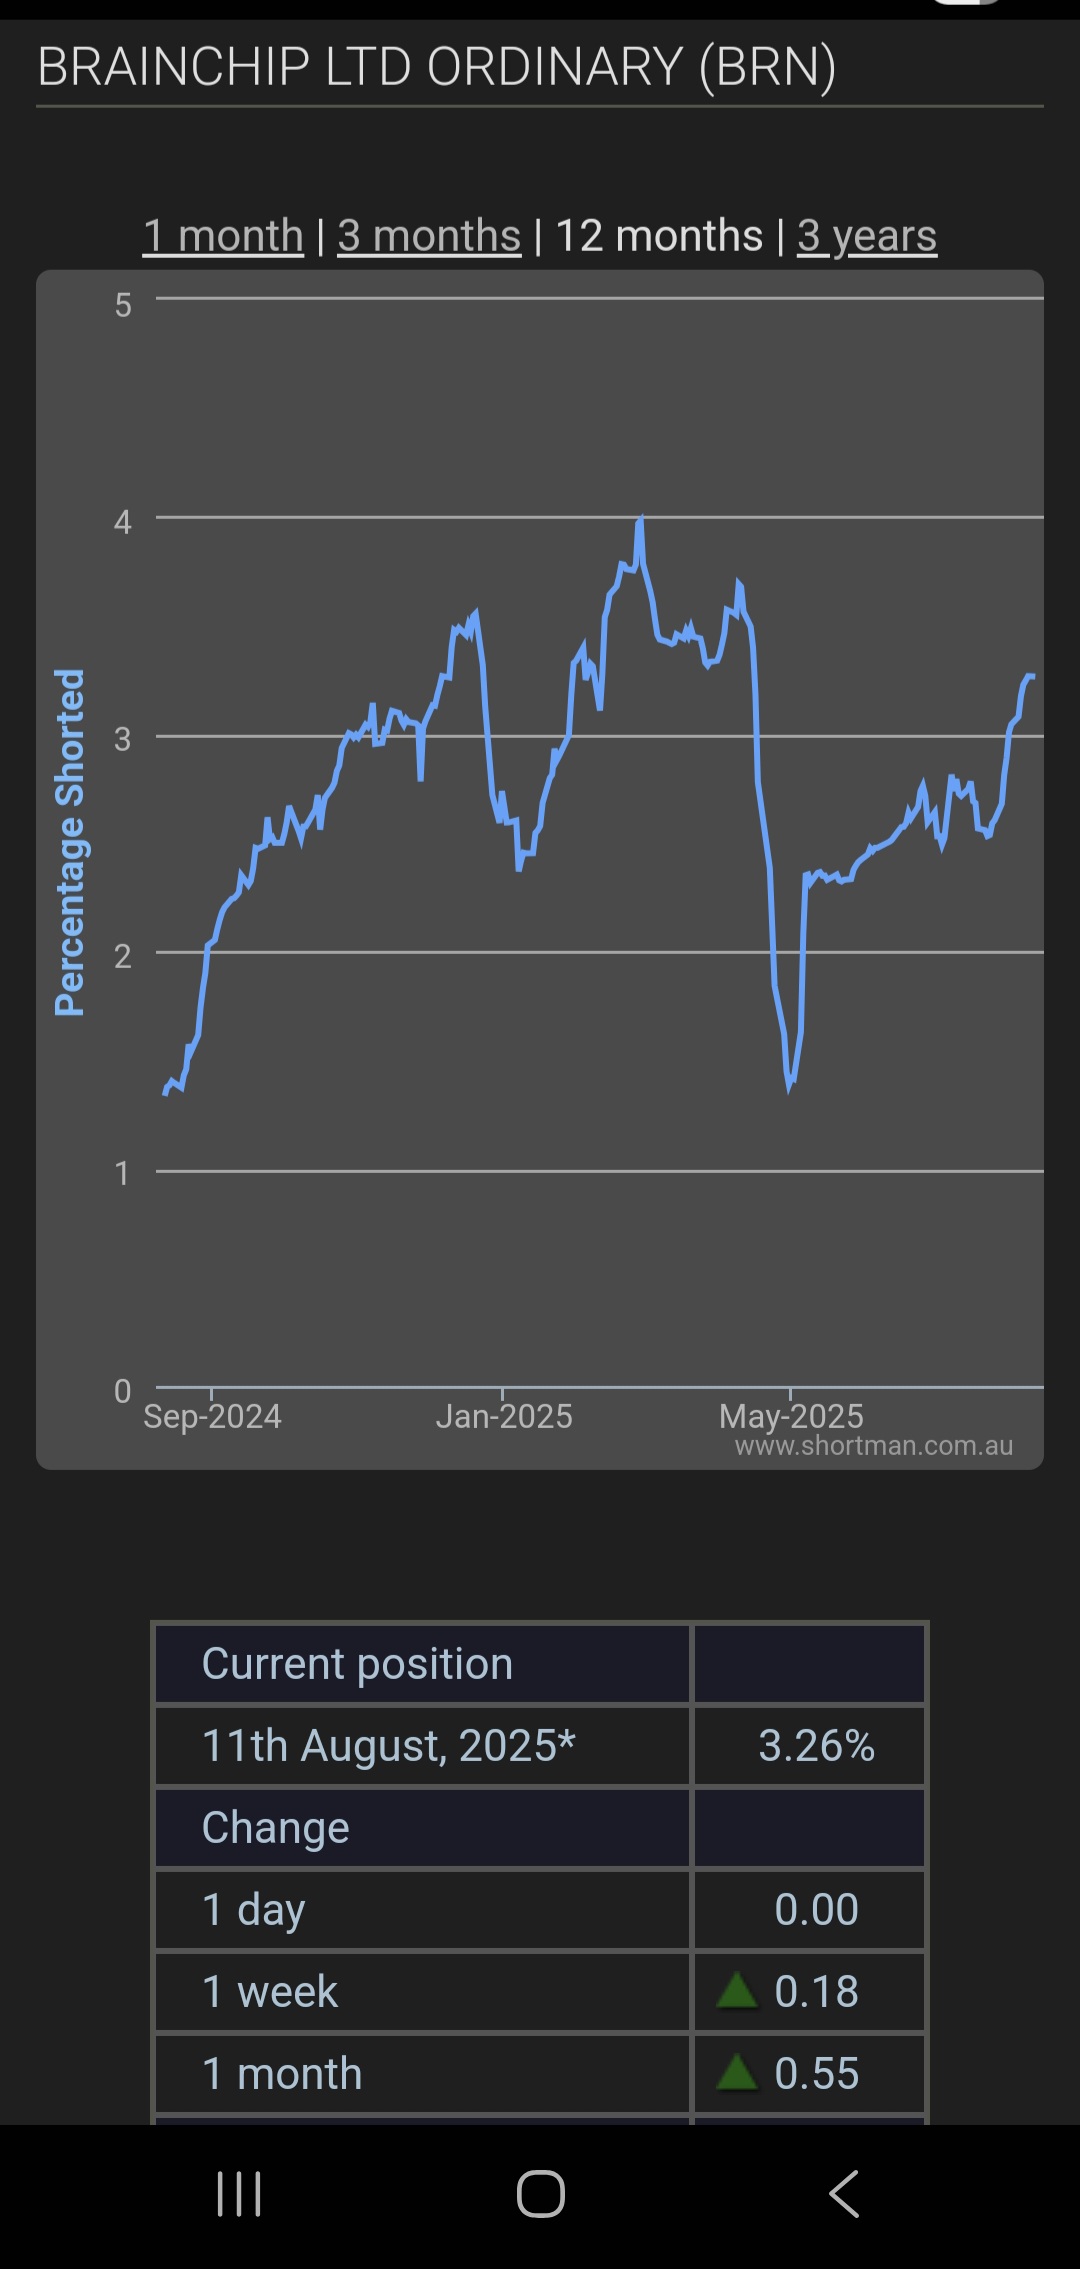The image size is (1080, 2269).
Task: Tap the Android back navigation button
Action: point(845,2194)
